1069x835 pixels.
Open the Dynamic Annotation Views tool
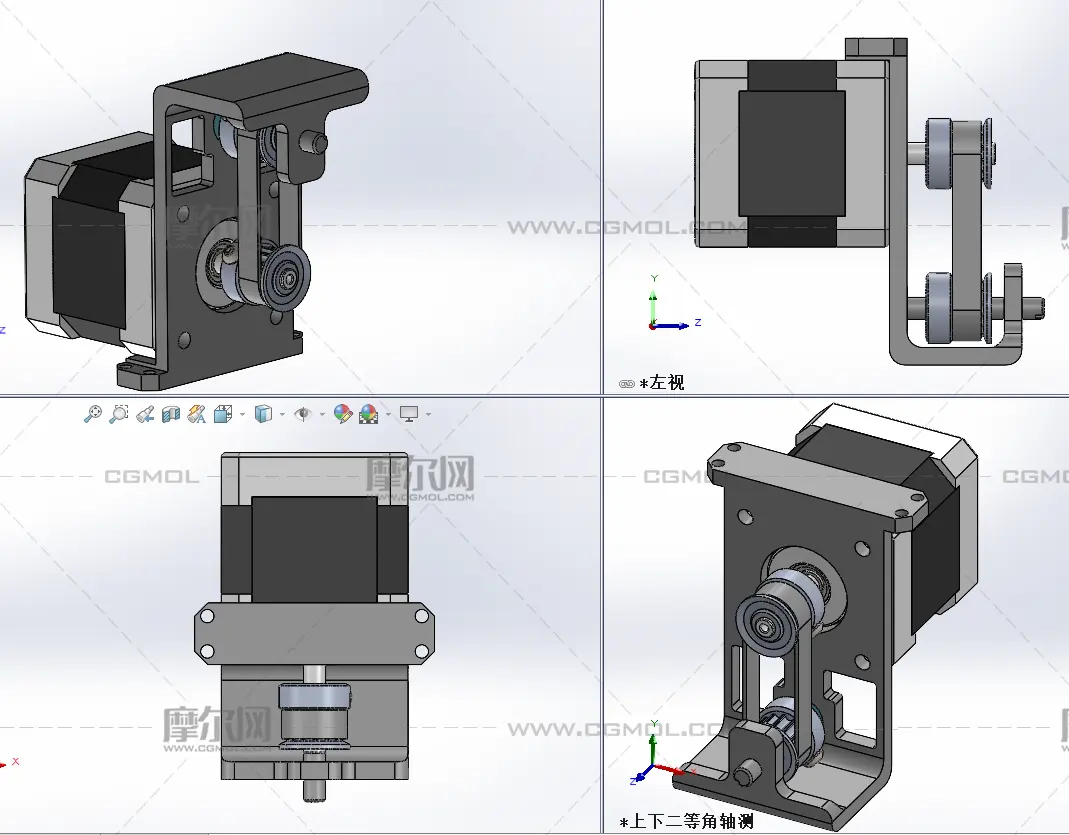point(196,413)
